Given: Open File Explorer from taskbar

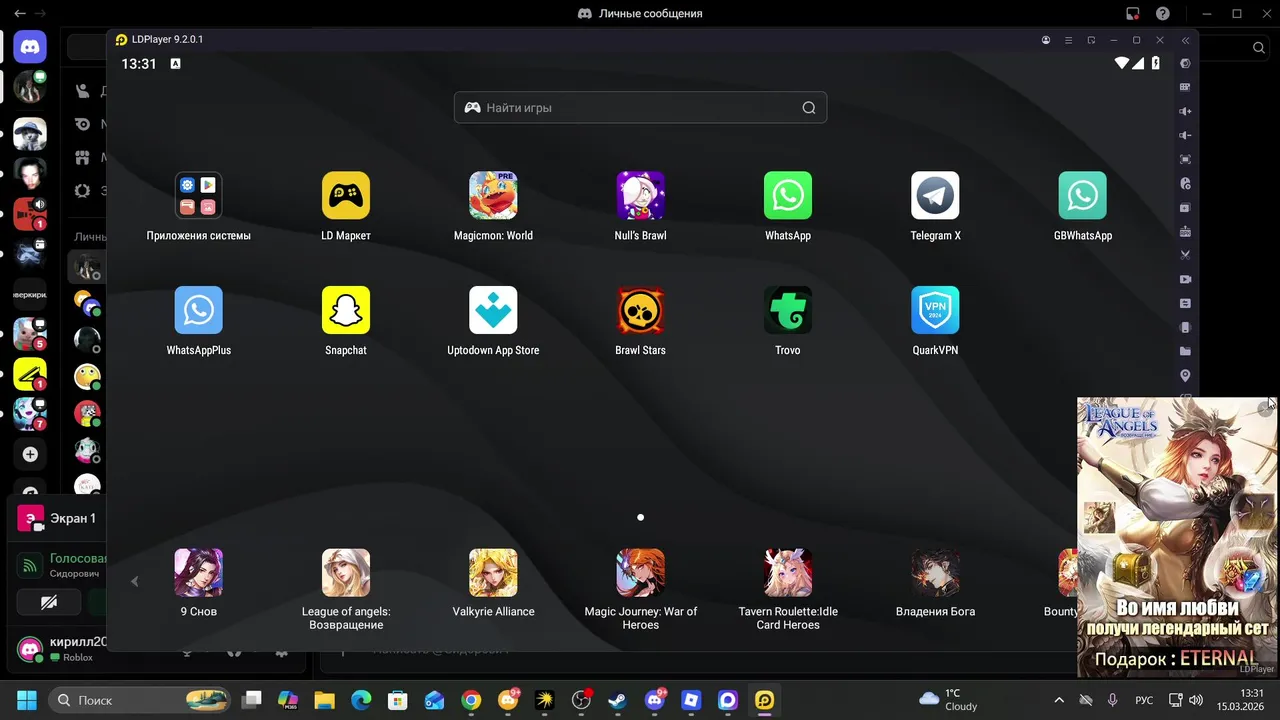Looking at the screenshot, I should [323, 700].
